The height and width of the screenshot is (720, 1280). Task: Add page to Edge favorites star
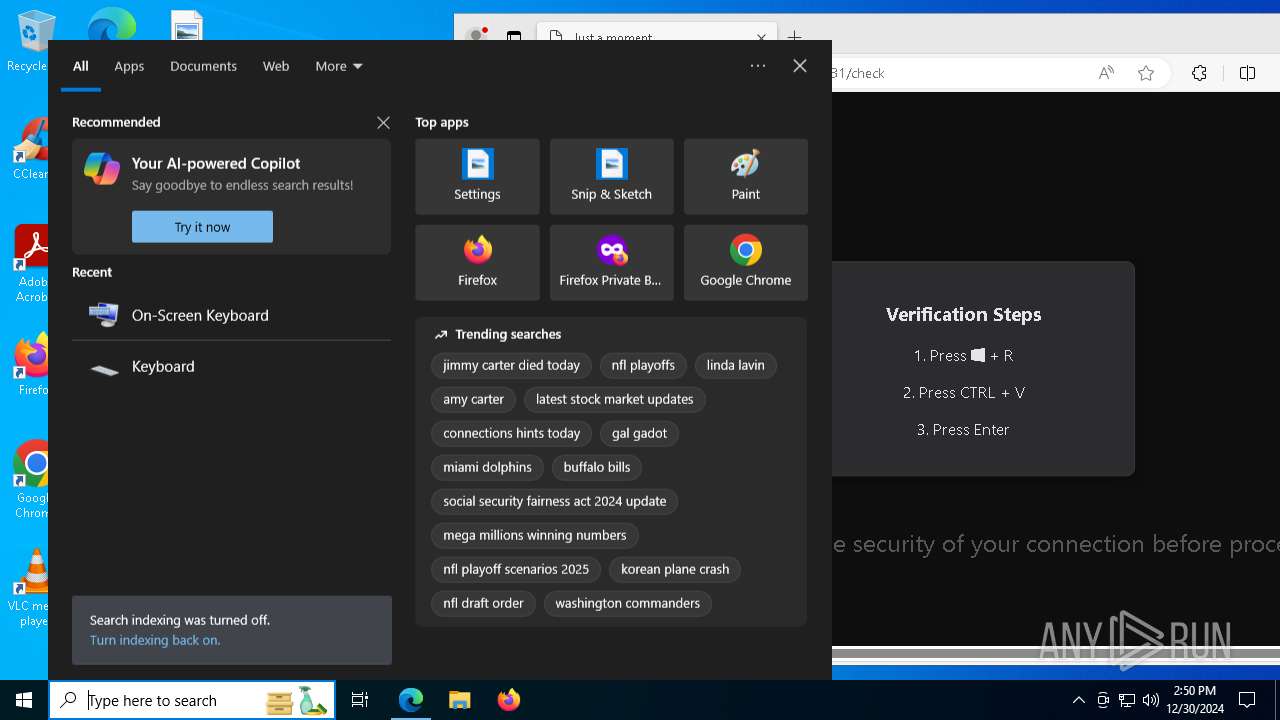click(1146, 73)
